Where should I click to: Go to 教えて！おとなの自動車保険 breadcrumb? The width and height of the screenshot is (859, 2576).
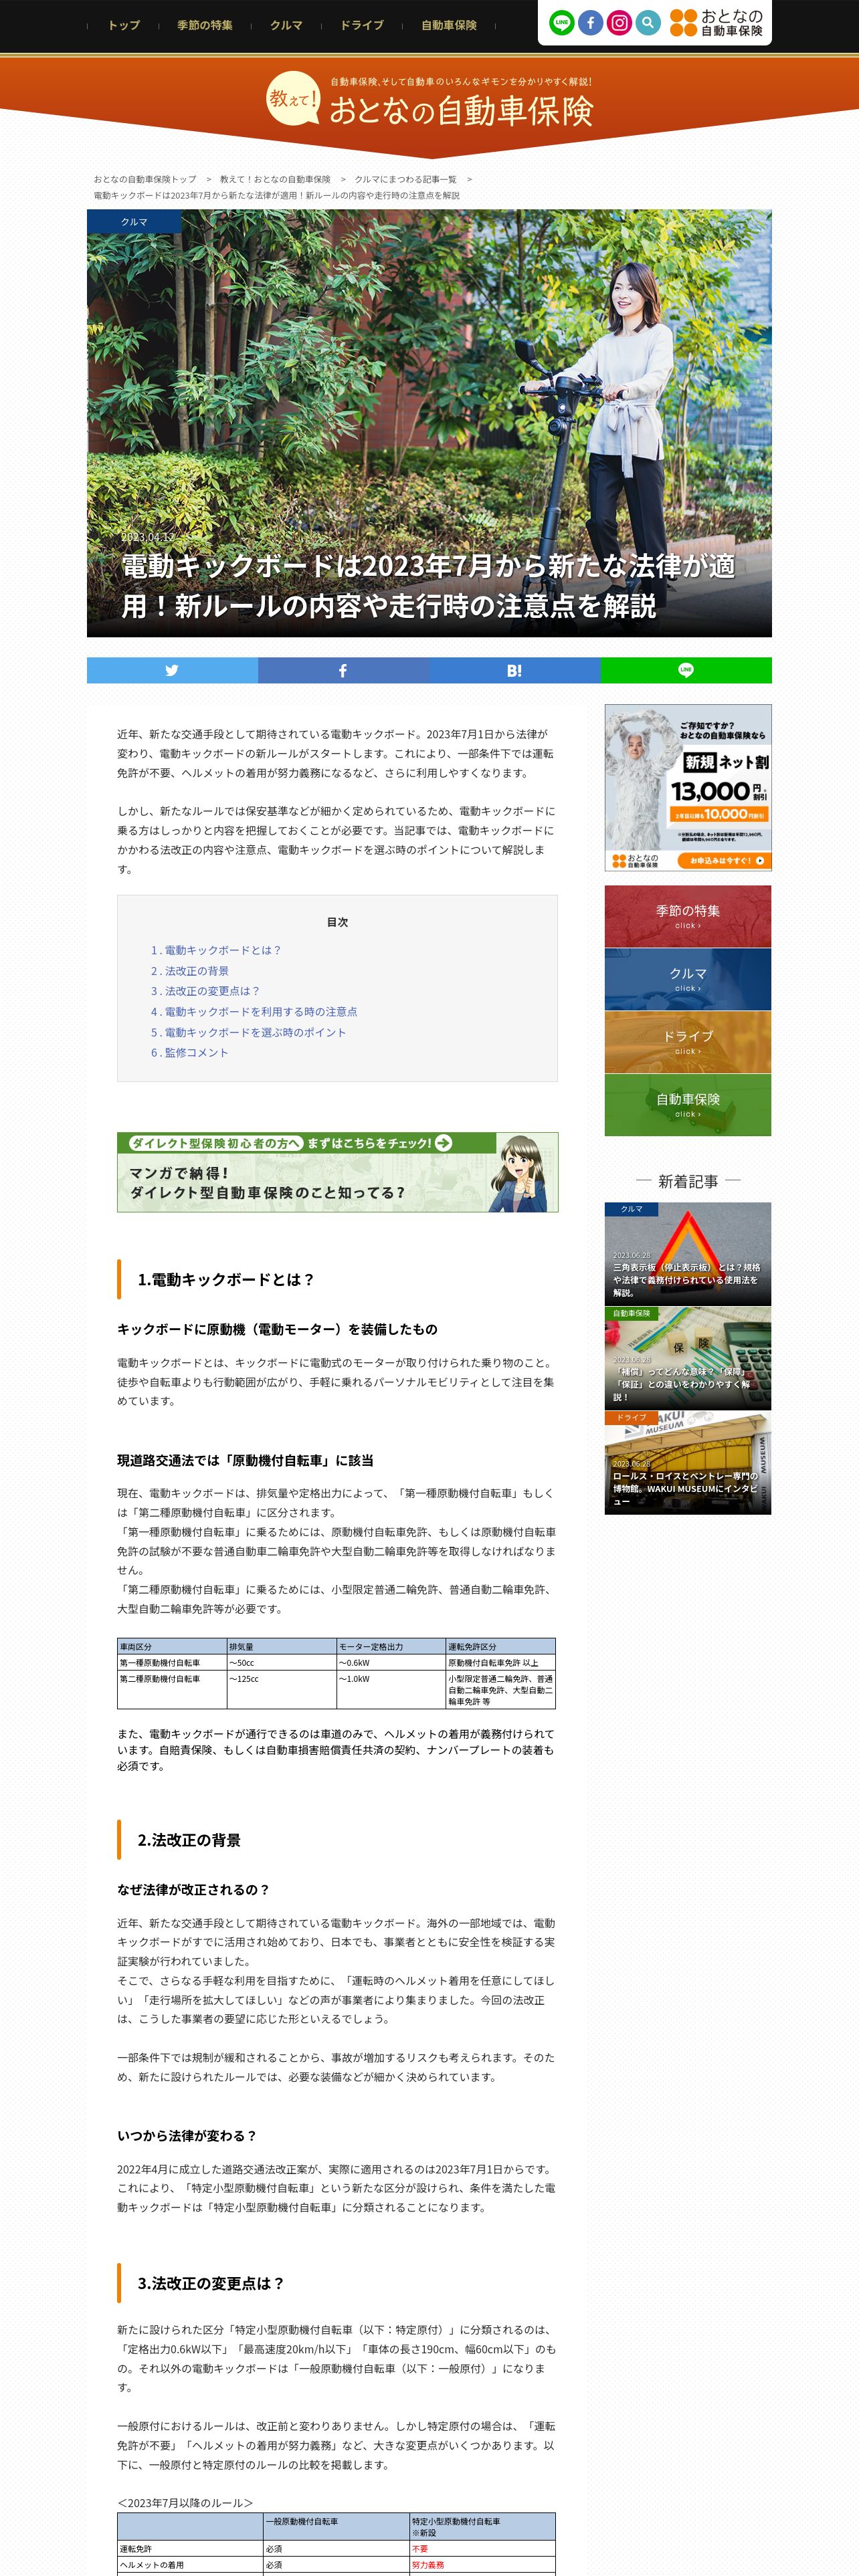coord(275,179)
